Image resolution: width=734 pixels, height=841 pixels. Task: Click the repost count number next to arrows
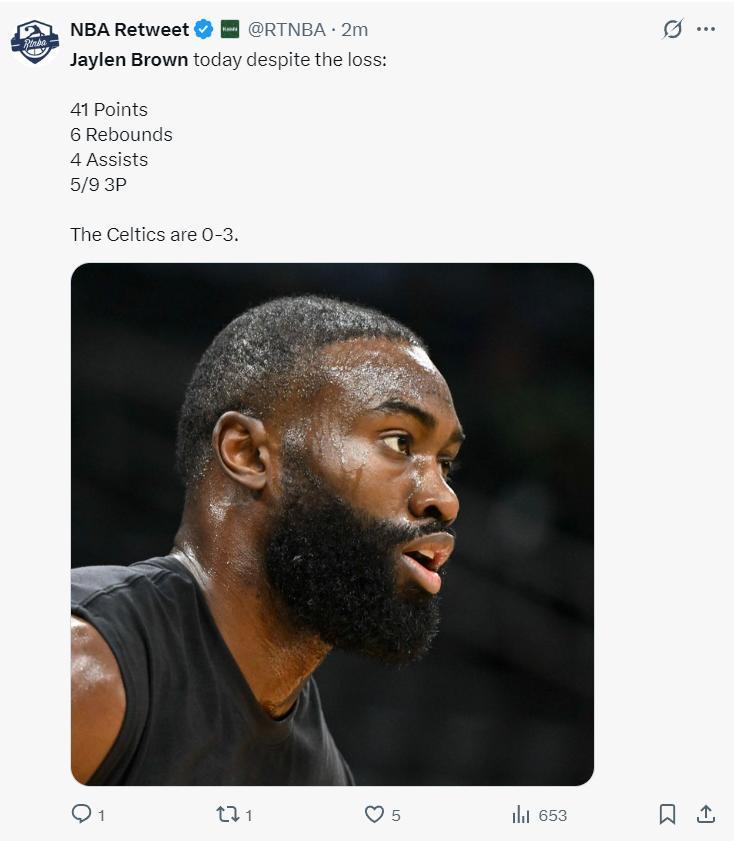tap(248, 815)
